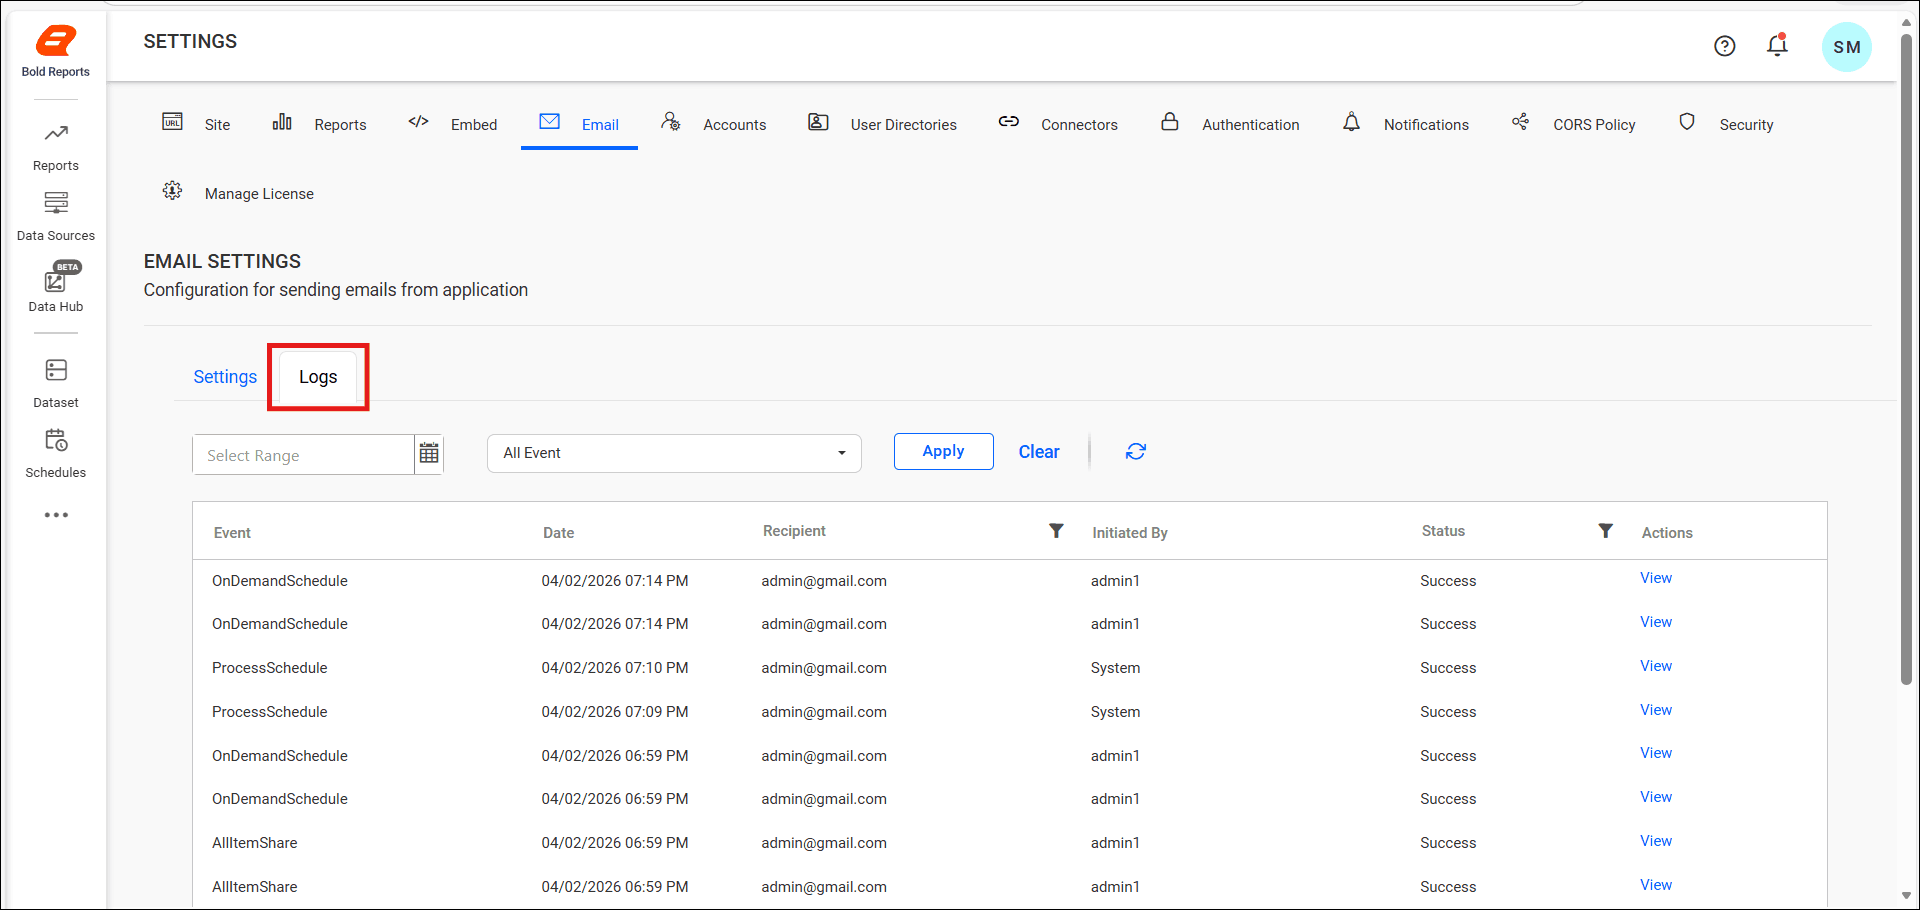Apply the selected log filters
Viewport: 1920px width, 910px height.
tap(943, 451)
